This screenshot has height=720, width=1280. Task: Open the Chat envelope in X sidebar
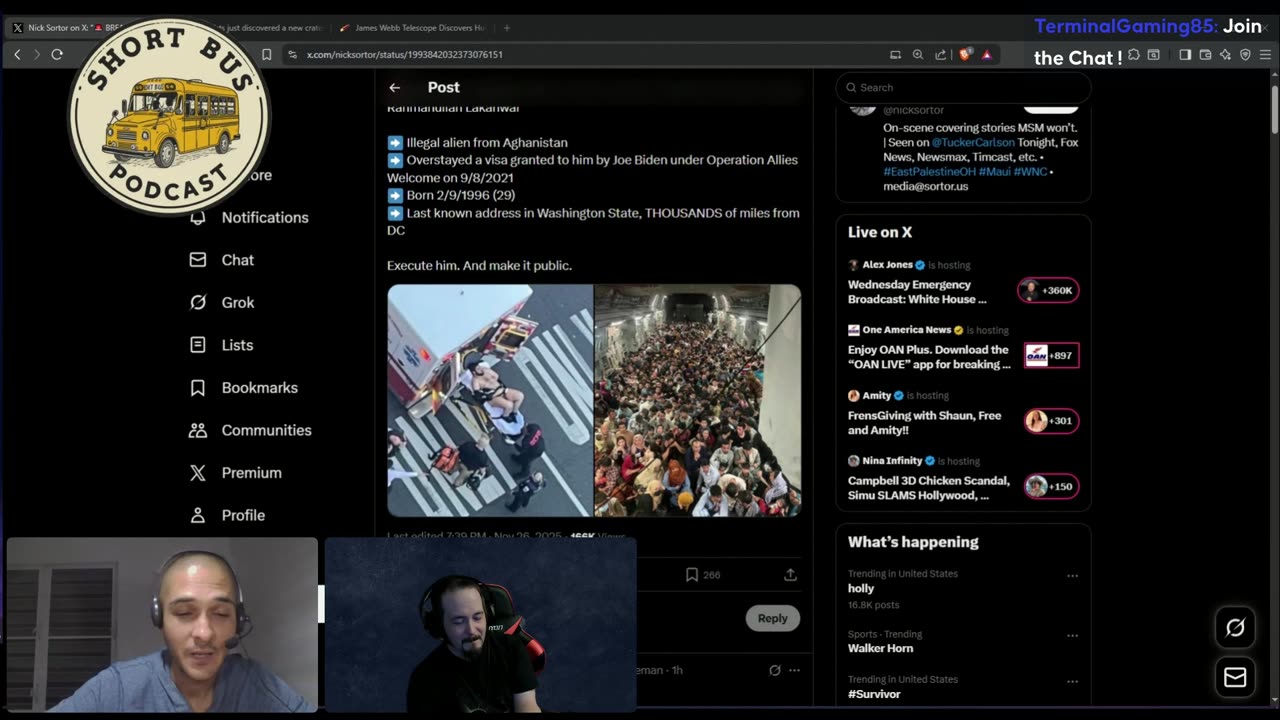tap(198, 260)
